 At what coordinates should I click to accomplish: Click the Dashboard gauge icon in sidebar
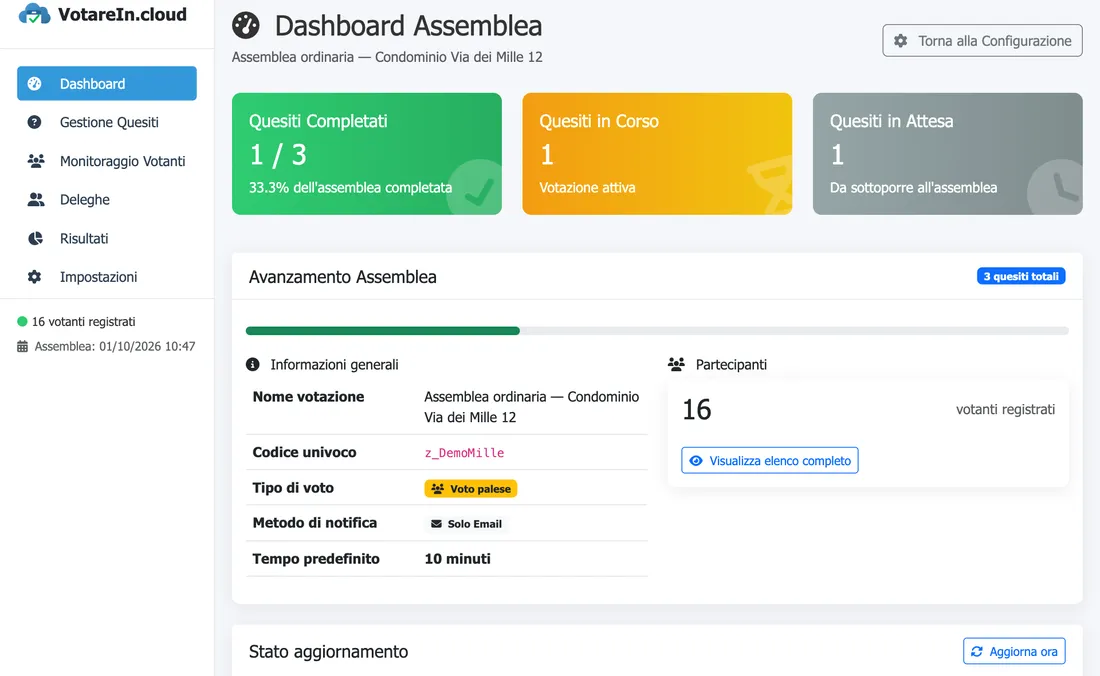pyautogui.click(x=34, y=83)
